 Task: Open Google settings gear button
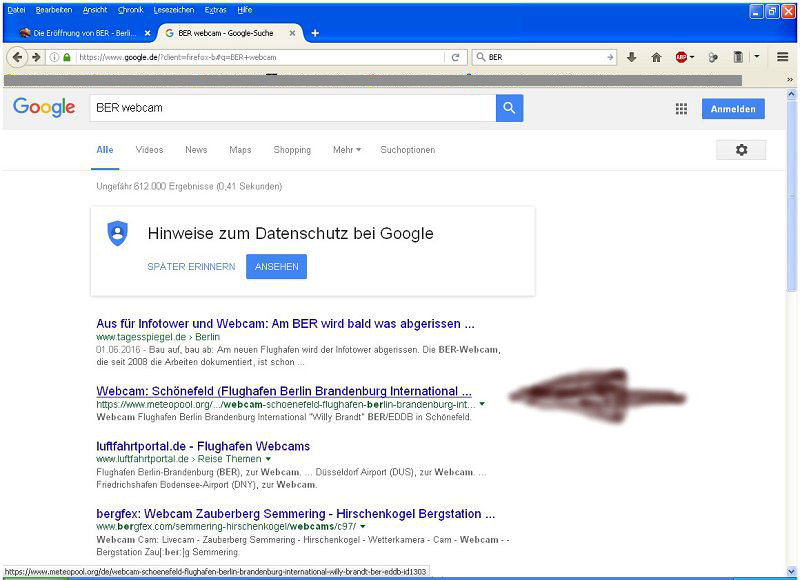pos(741,150)
